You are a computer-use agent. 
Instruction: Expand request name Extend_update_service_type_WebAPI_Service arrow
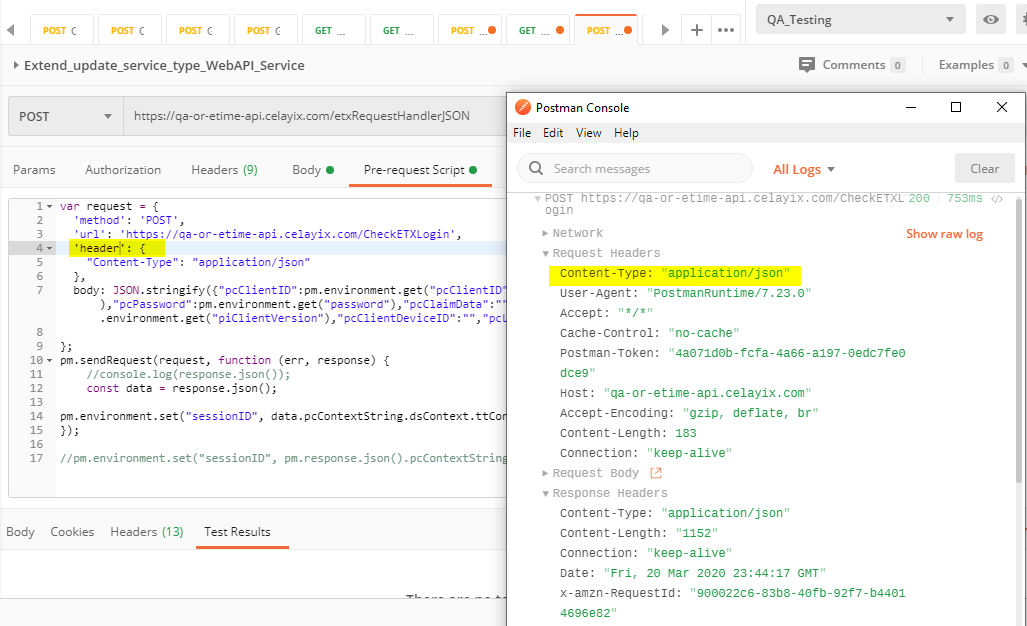[16, 65]
